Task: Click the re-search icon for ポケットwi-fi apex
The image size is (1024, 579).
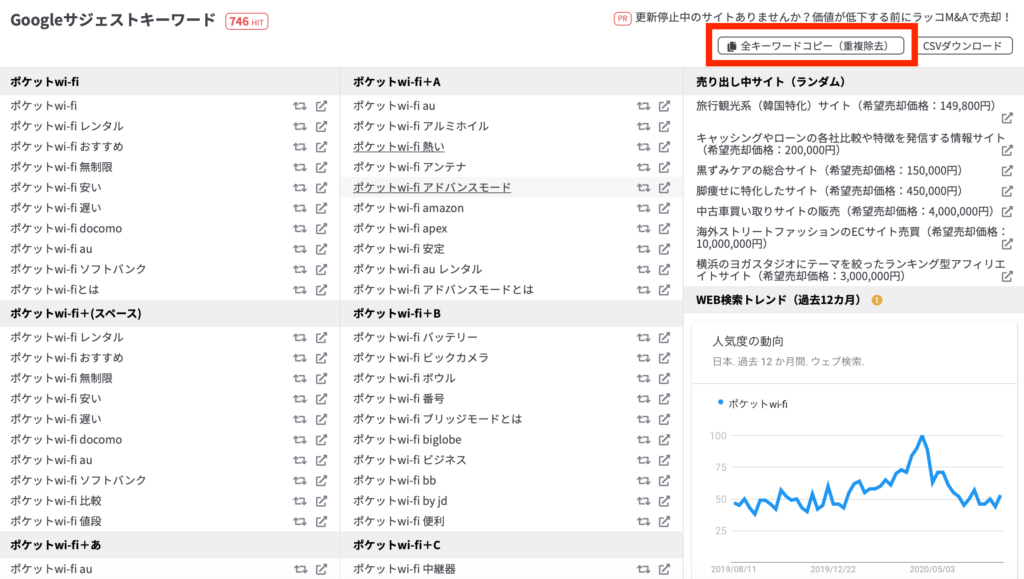Action: coord(643,228)
